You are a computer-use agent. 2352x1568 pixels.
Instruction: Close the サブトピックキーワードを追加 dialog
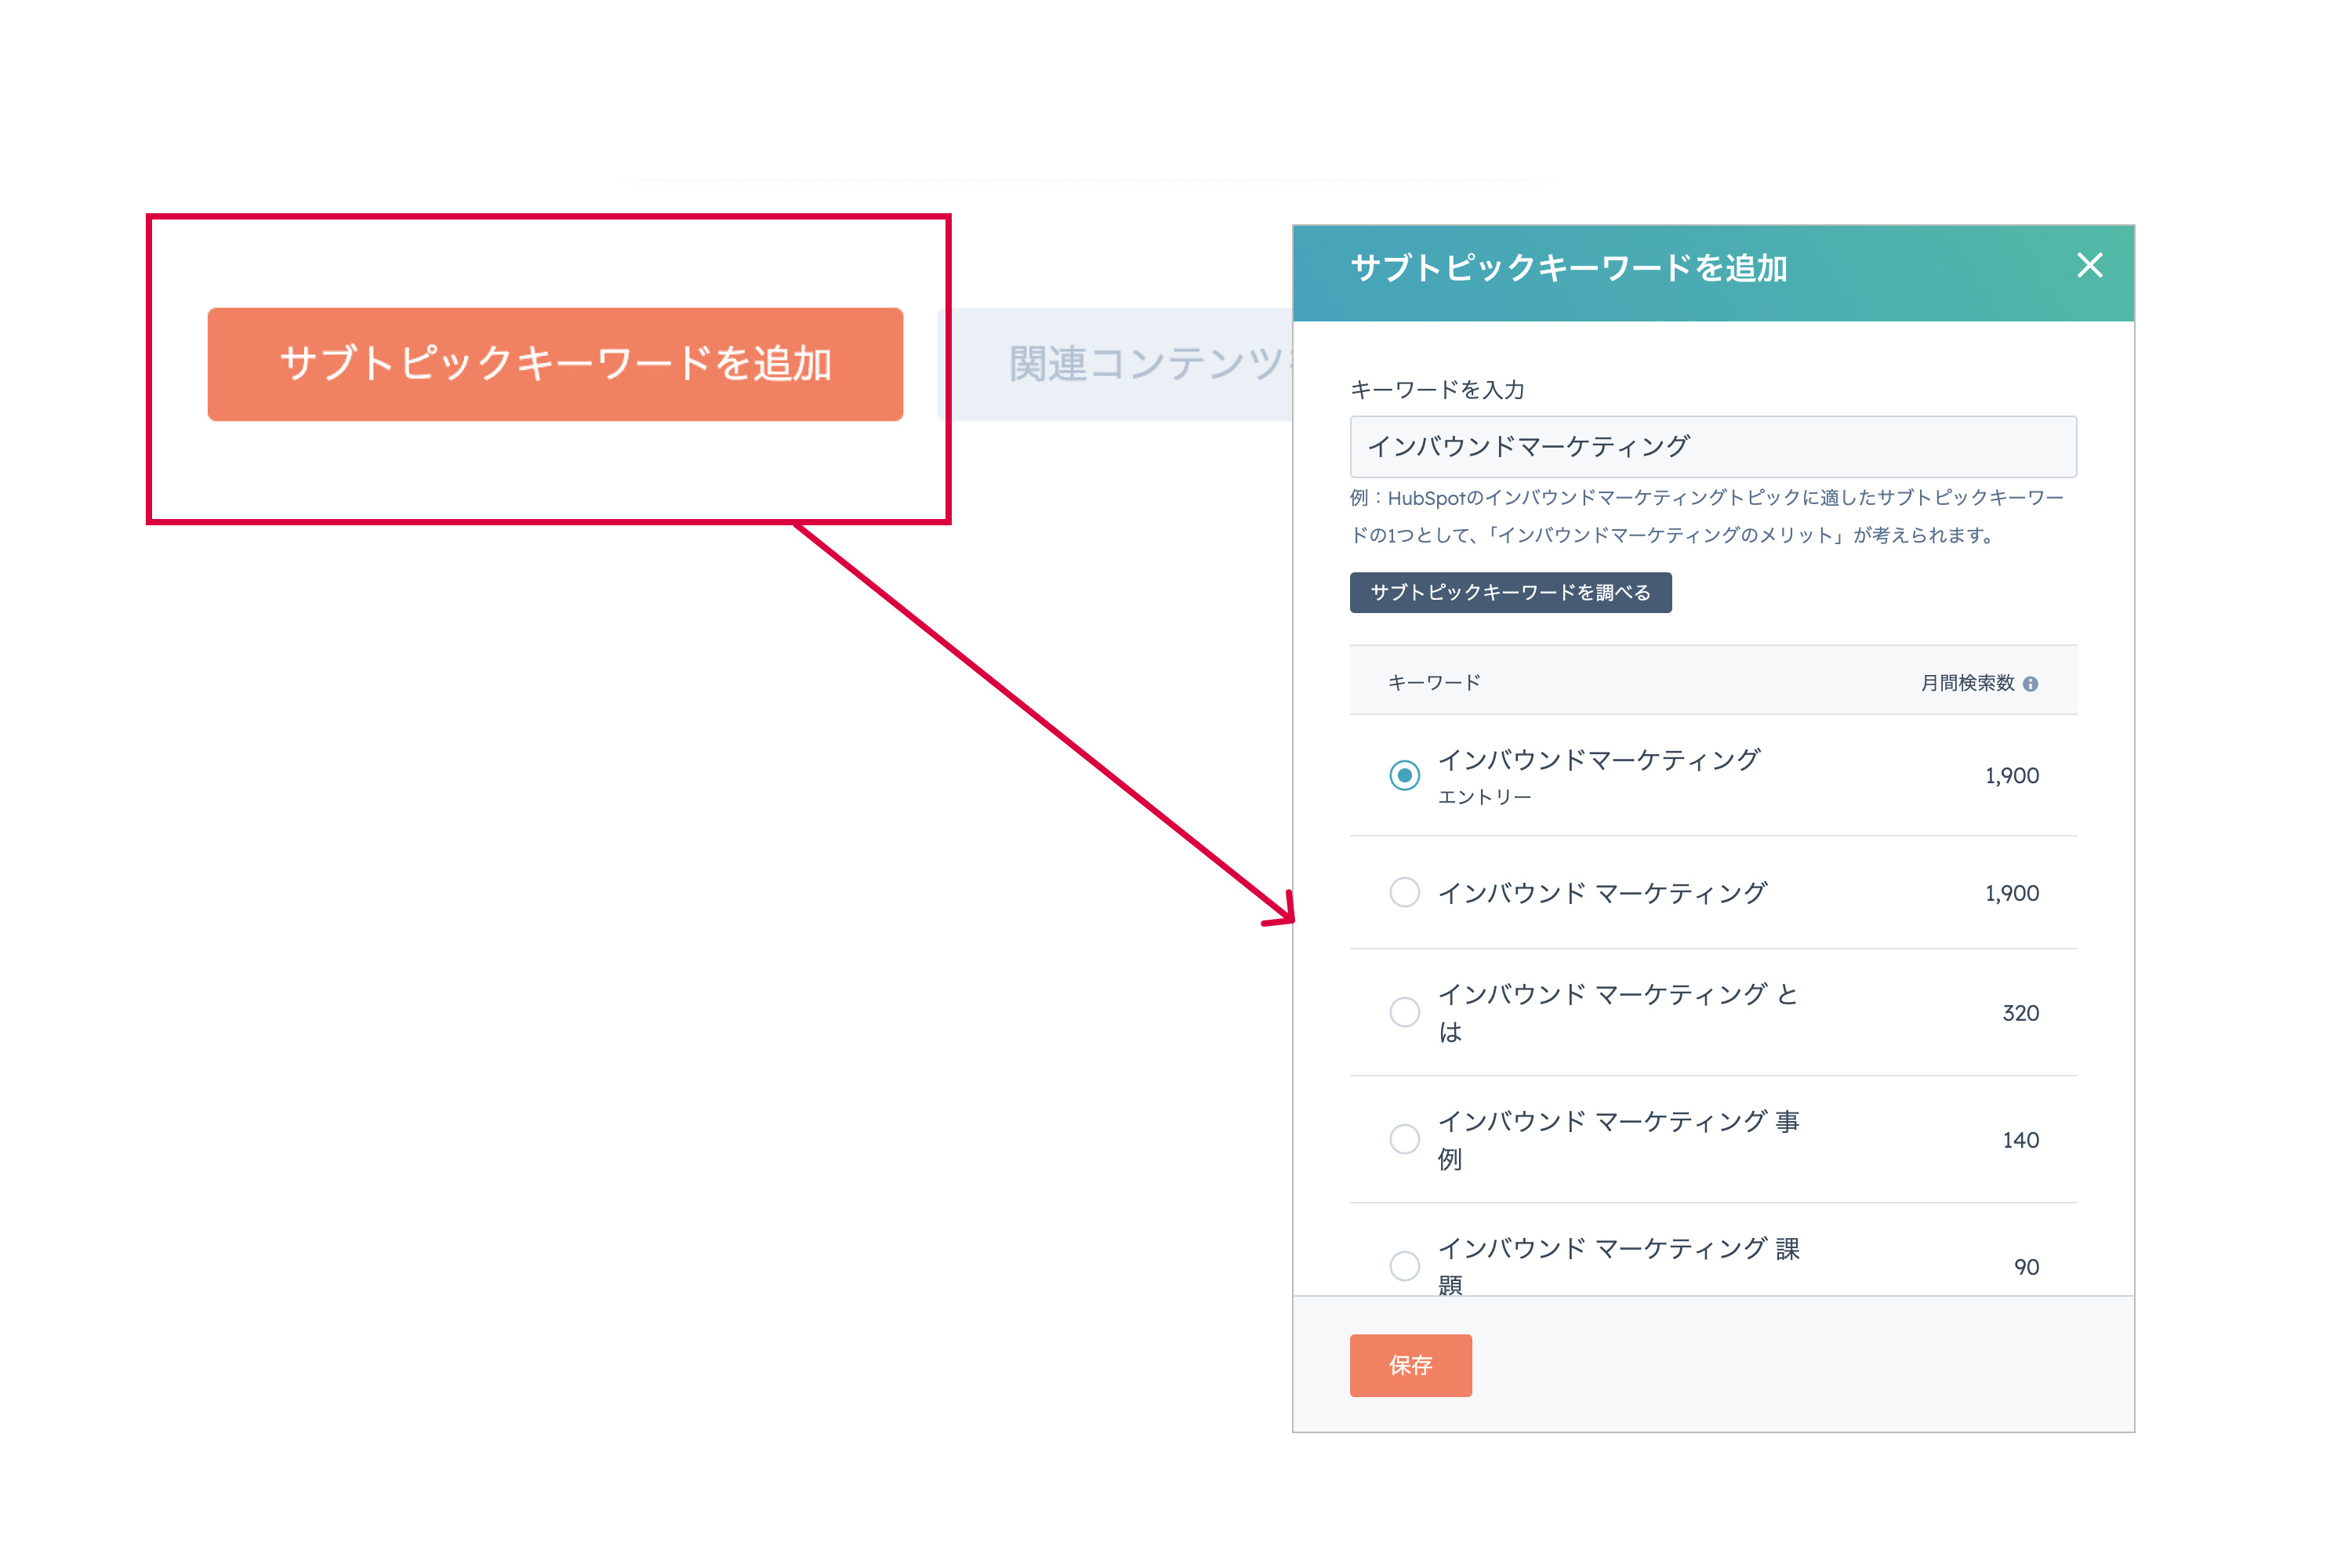(2089, 265)
